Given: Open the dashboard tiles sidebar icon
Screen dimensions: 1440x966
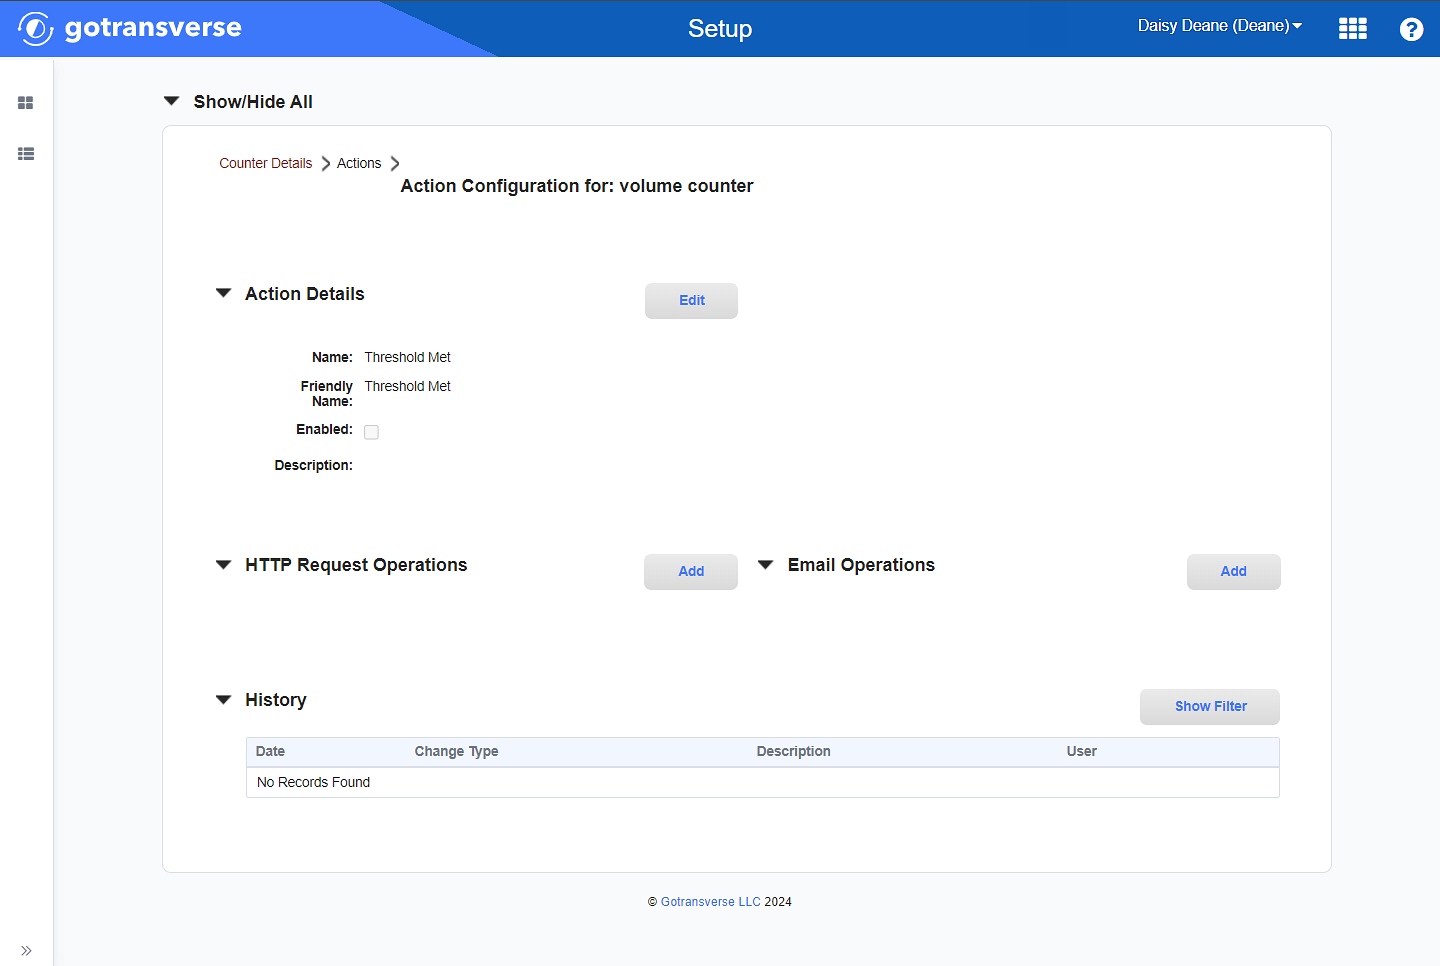Looking at the screenshot, I should pyautogui.click(x=26, y=103).
